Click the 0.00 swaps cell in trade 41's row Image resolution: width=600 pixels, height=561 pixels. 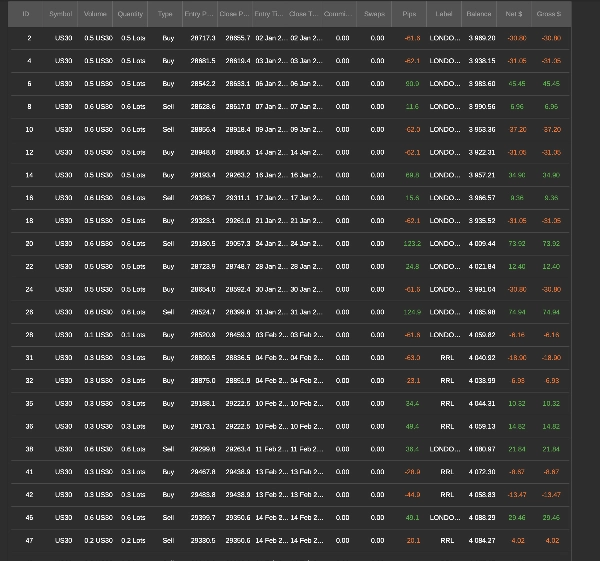(377, 472)
